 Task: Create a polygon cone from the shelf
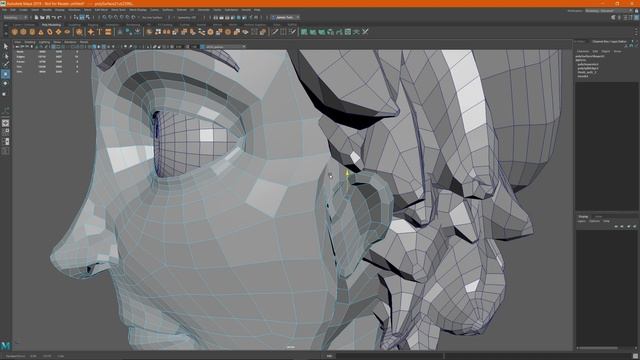point(41,31)
